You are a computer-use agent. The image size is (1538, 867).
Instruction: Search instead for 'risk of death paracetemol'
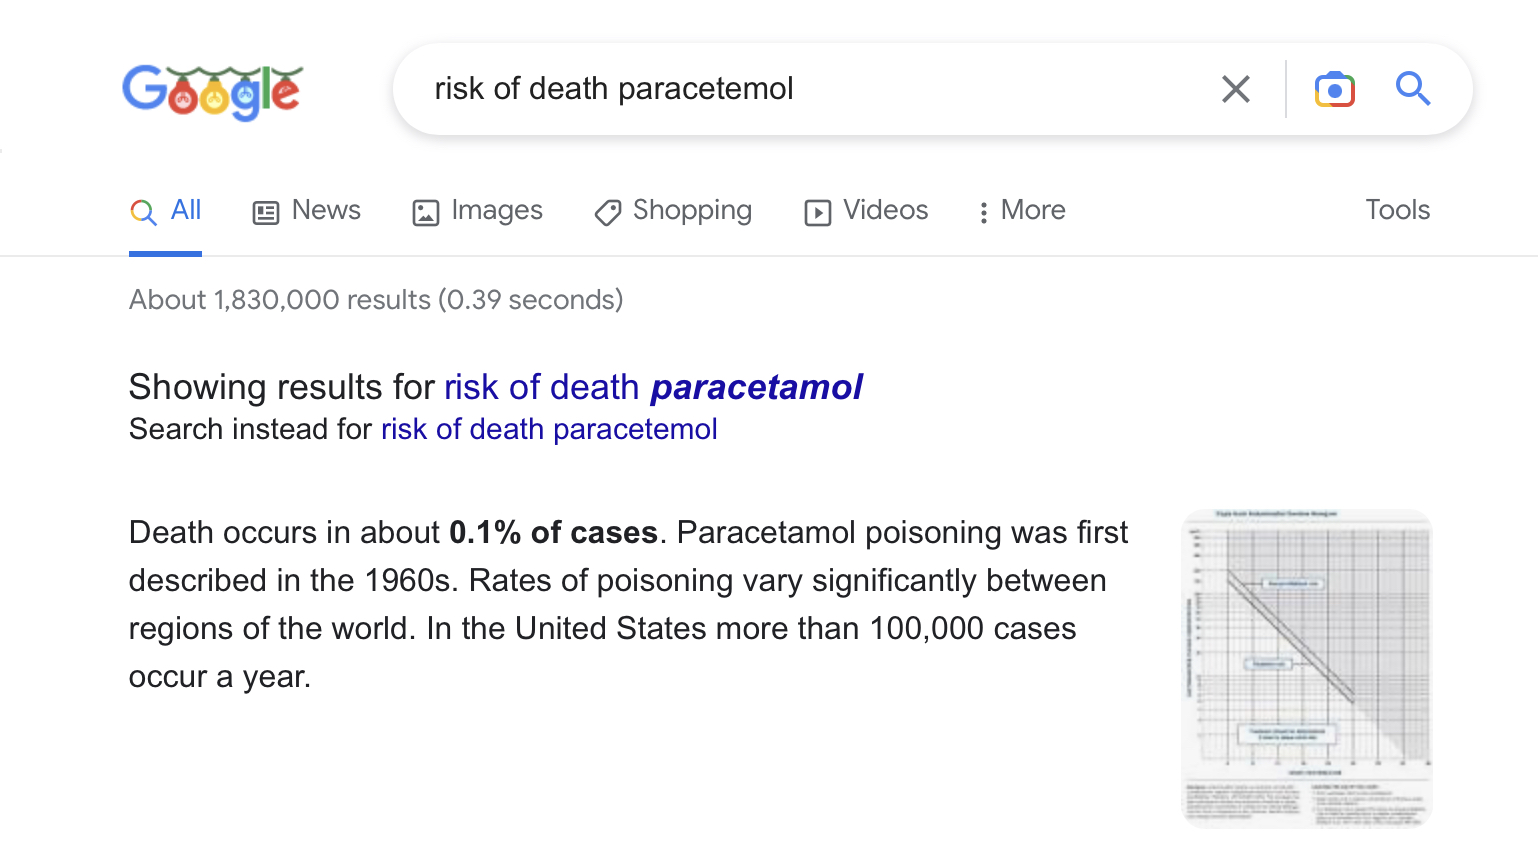(x=549, y=429)
